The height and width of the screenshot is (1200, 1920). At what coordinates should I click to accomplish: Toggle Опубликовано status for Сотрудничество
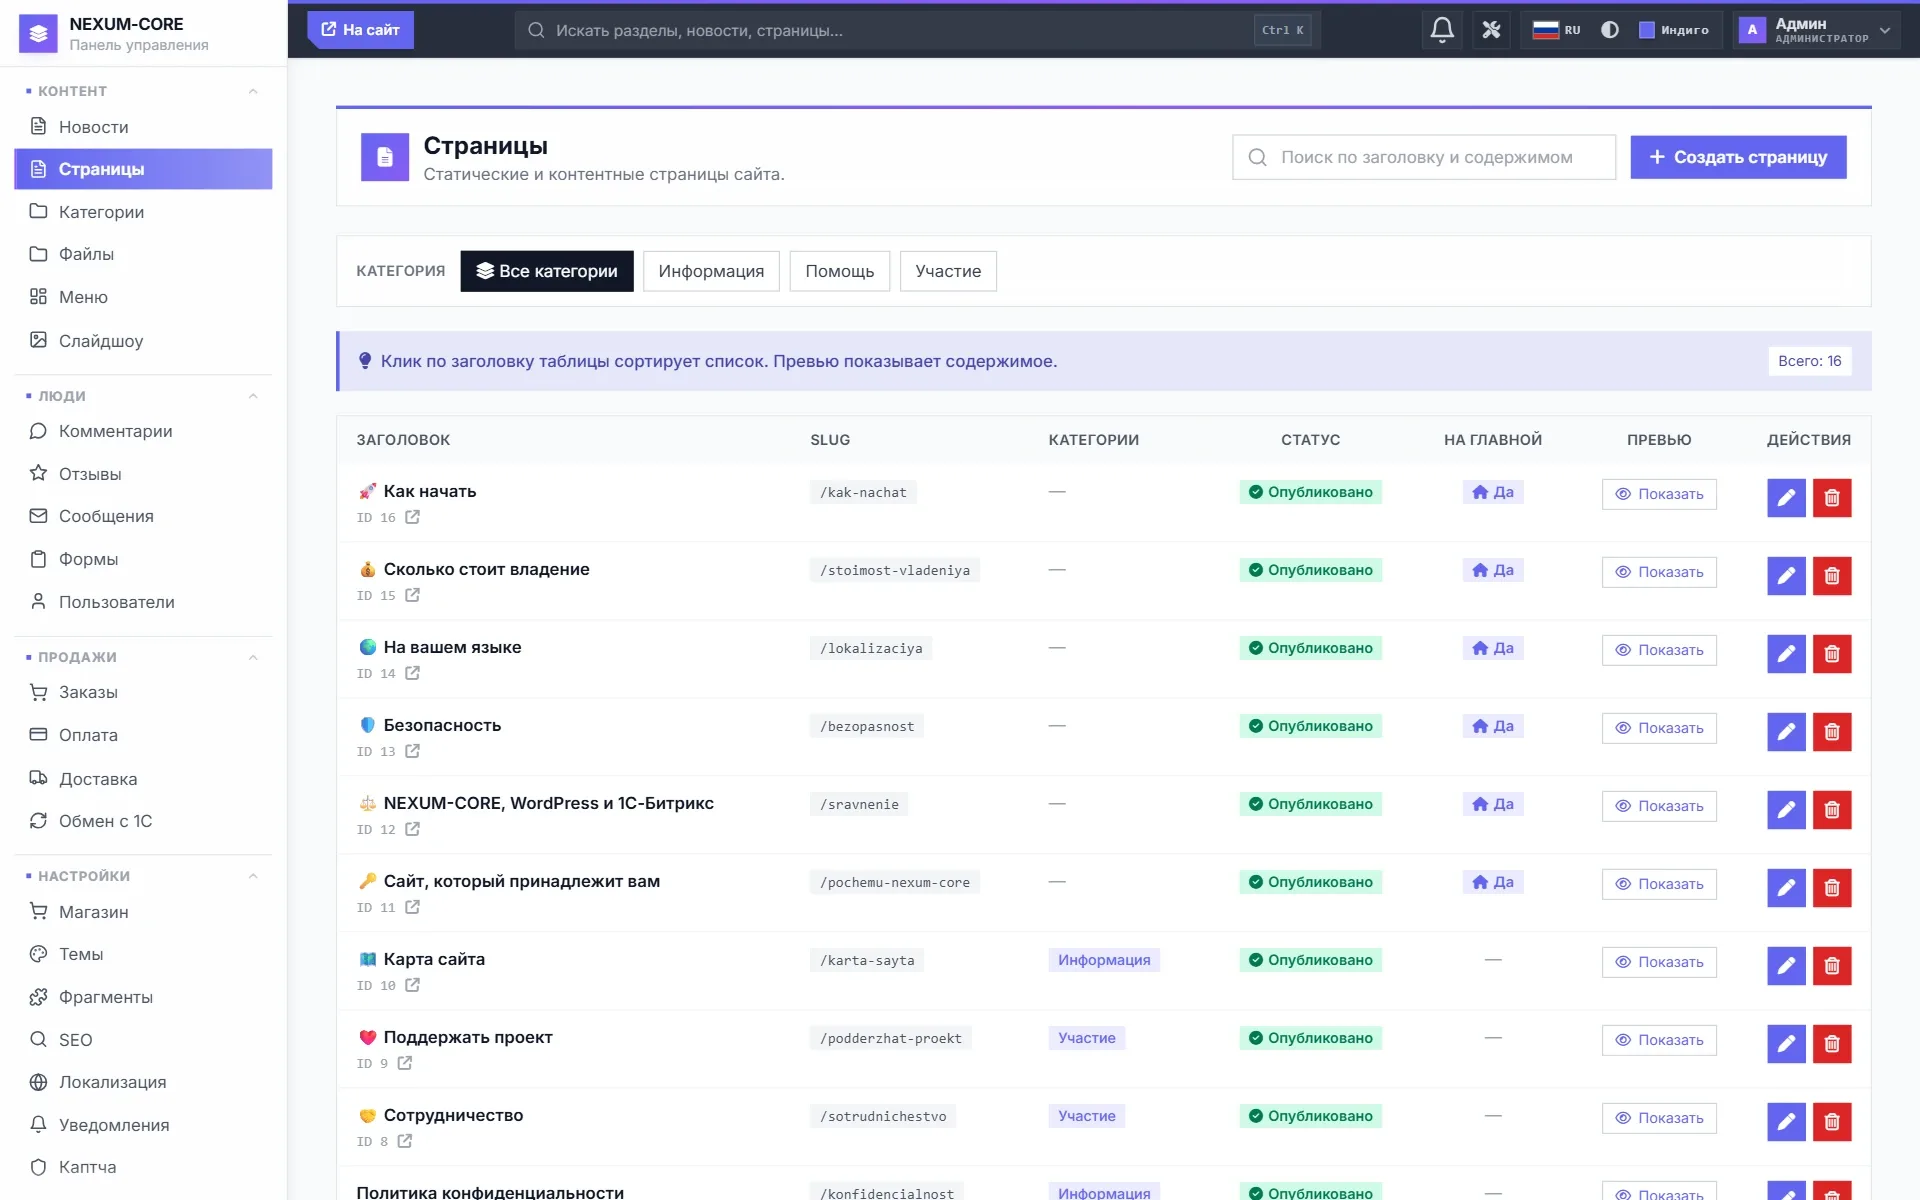[1310, 1116]
